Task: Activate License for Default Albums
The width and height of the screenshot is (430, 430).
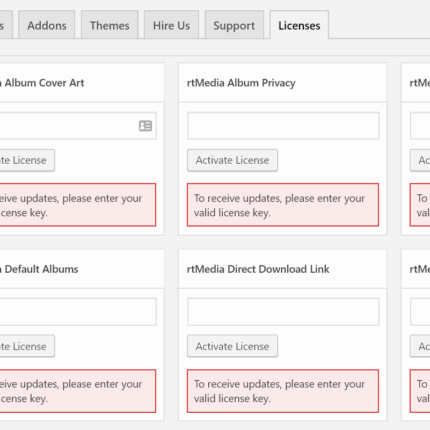Action: 27,346
